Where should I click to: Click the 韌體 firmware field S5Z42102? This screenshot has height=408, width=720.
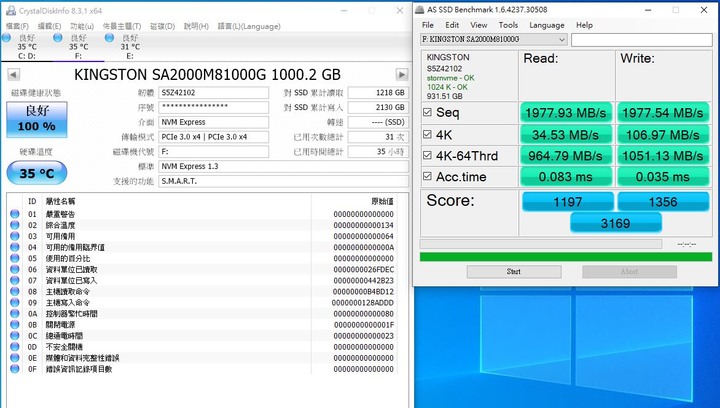214,93
